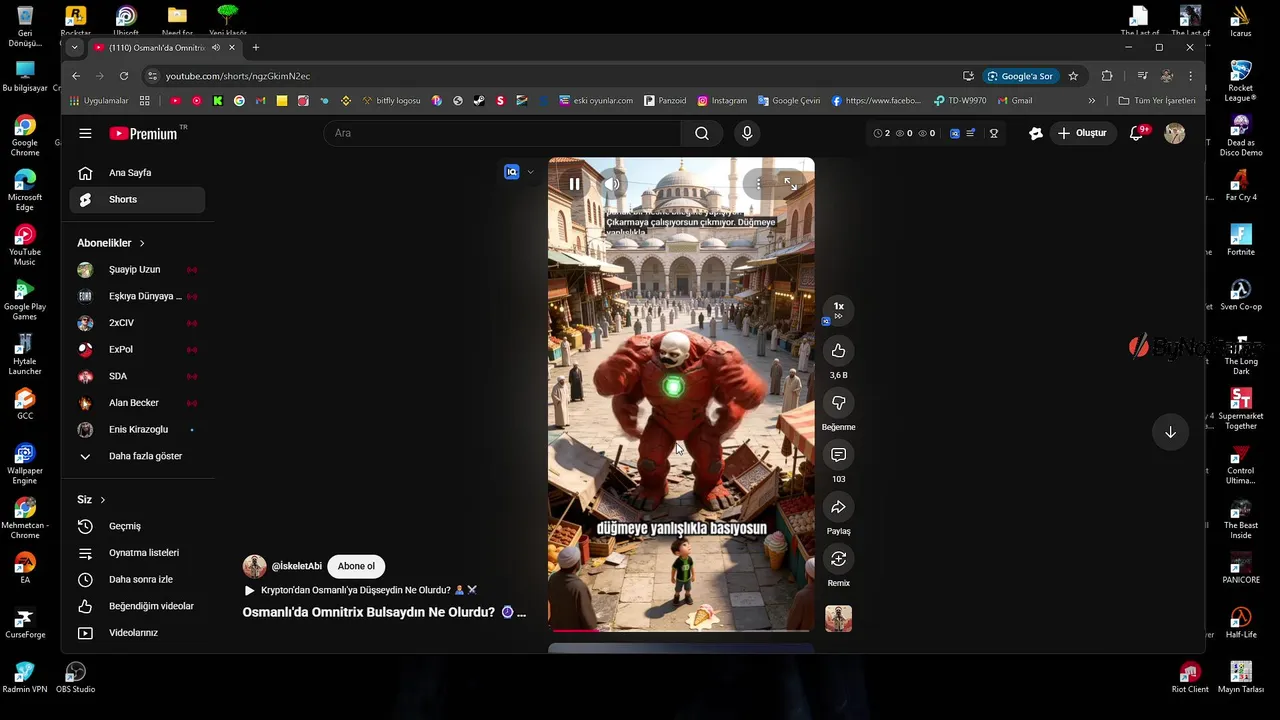1280x720 pixels.
Task: Toggle the blue extension icon in YouTube header
Action: click(955, 133)
